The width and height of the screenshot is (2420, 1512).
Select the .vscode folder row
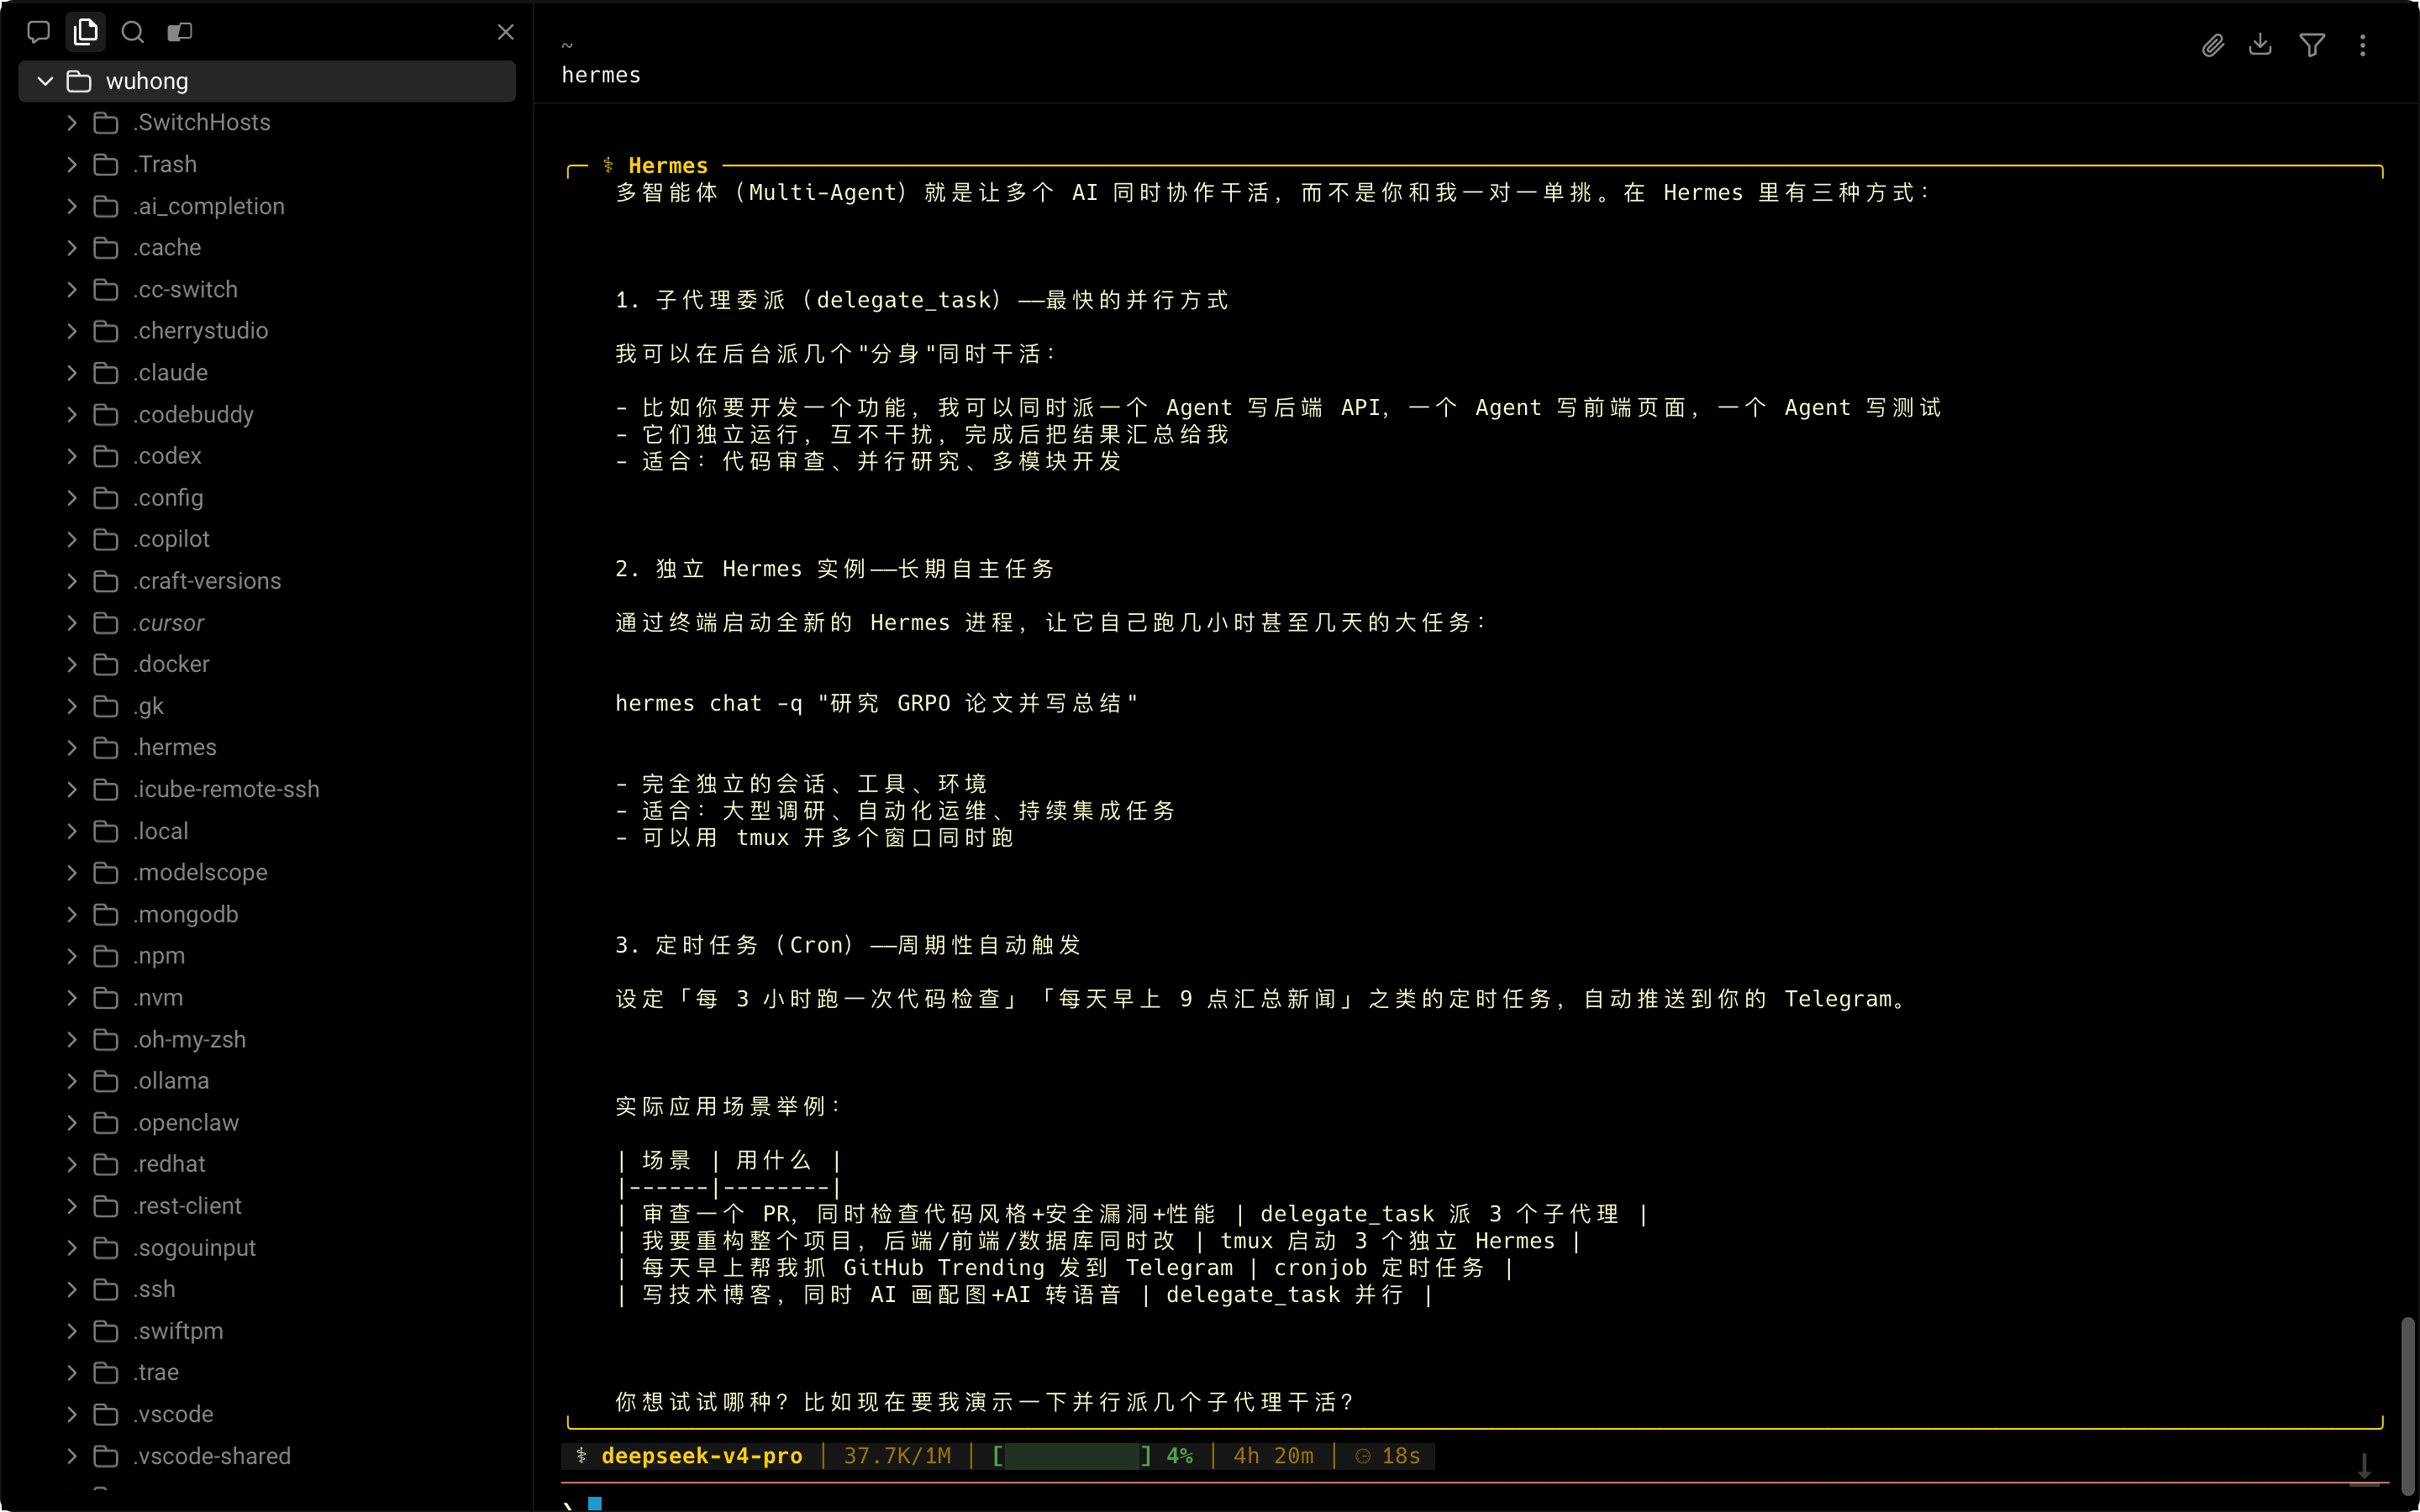[267, 1414]
